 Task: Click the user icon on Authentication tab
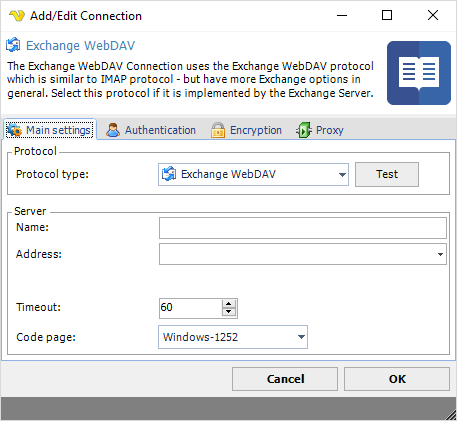click(113, 130)
